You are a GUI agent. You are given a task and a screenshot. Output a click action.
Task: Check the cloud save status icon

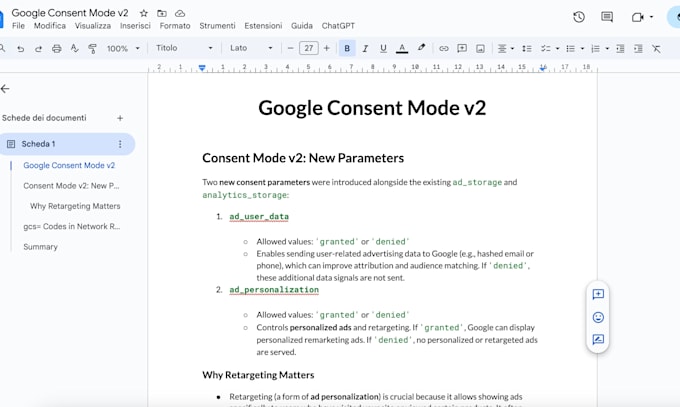[x=180, y=13]
